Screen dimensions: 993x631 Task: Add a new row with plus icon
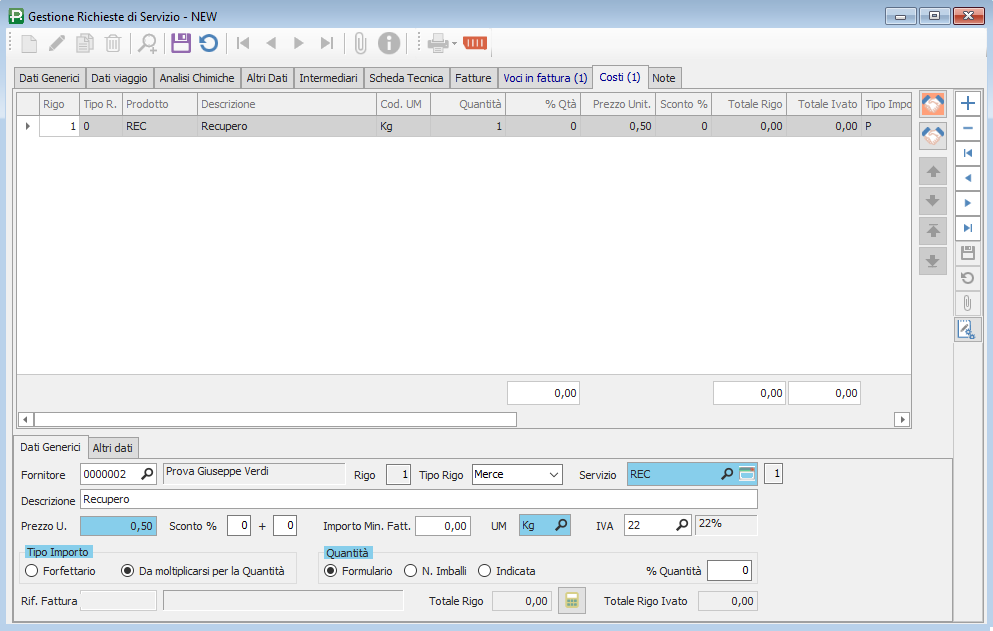point(967,103)
